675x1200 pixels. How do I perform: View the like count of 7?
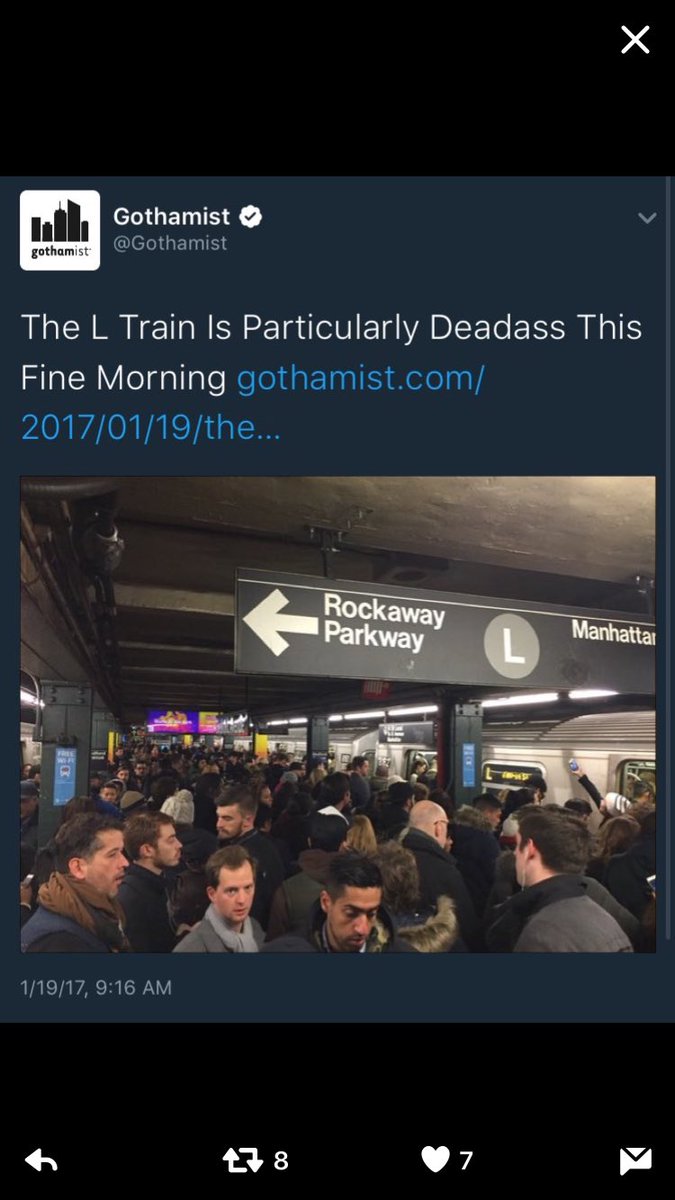[x=466, y=1160]
